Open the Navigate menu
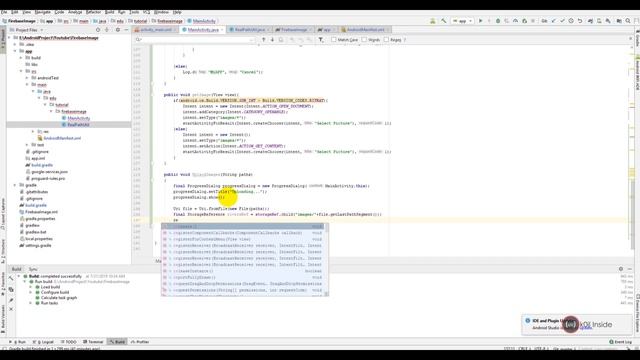640x360 pixels. [x=42, y=12]
